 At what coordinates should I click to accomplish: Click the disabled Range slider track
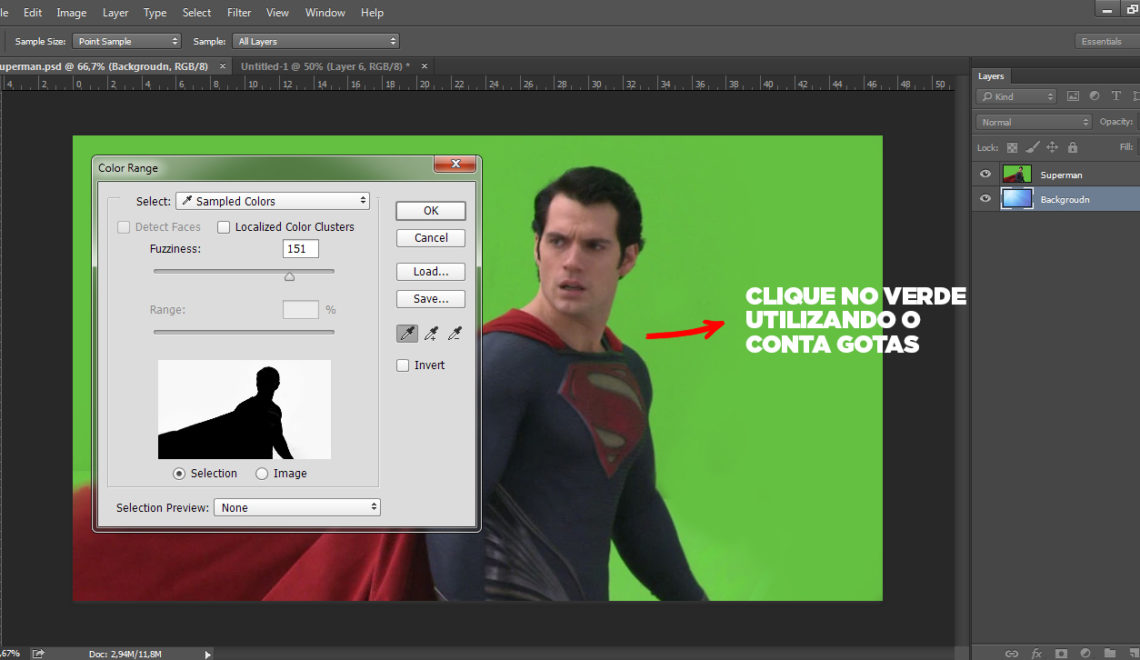pyautogui.click(x=244, y=332)
